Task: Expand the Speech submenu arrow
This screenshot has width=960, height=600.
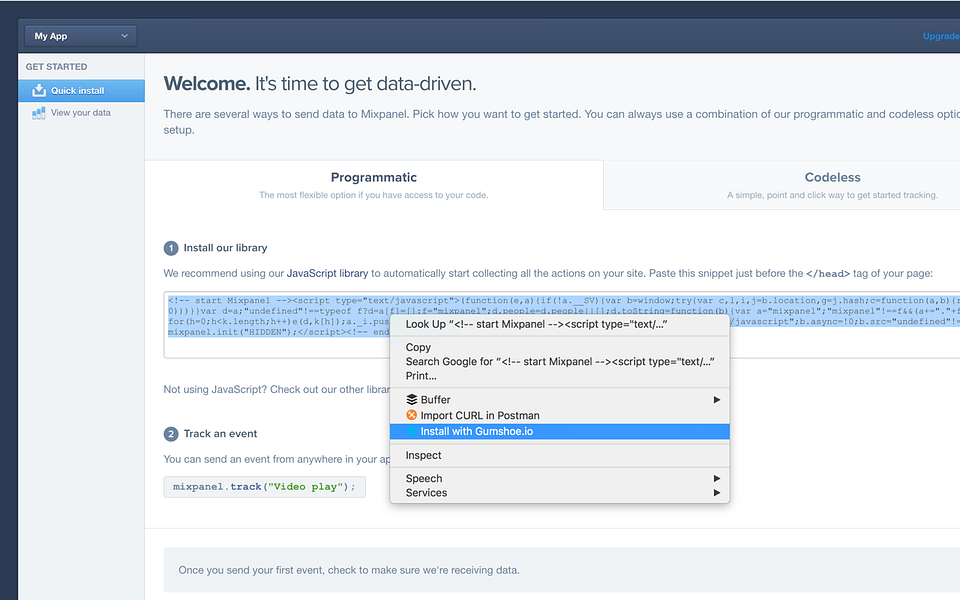Action: (x=716, y=478)
